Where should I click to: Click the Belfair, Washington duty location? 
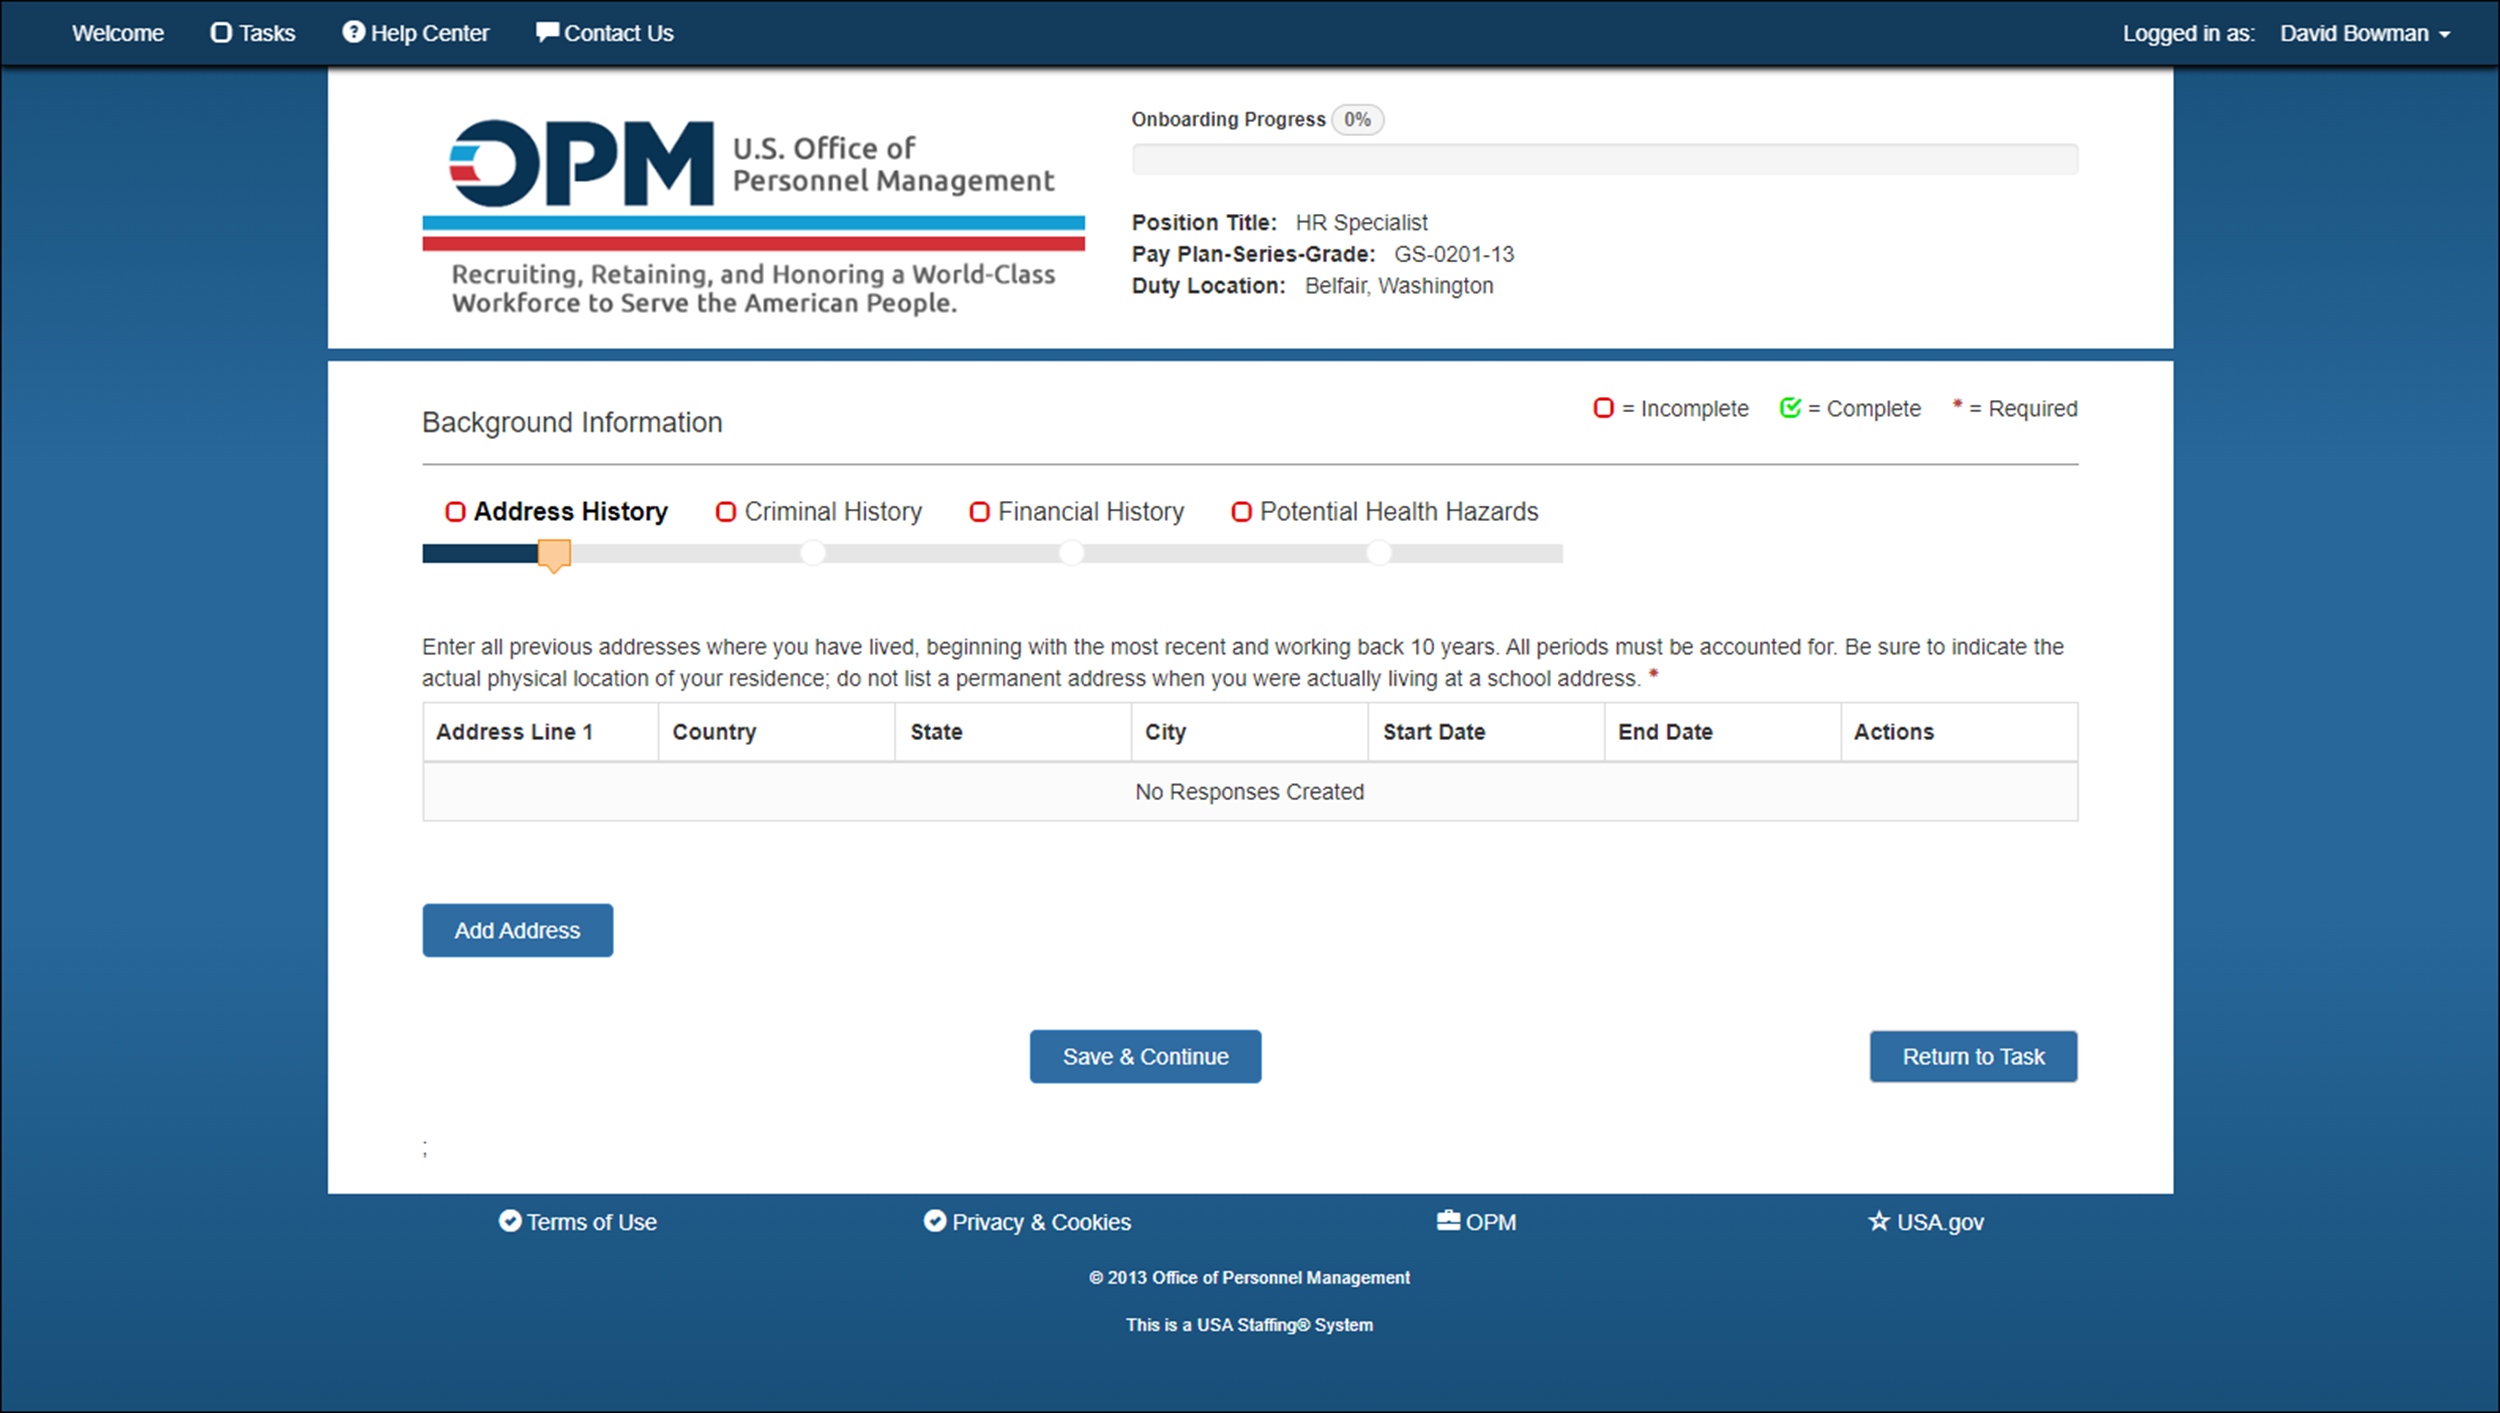1399,286
